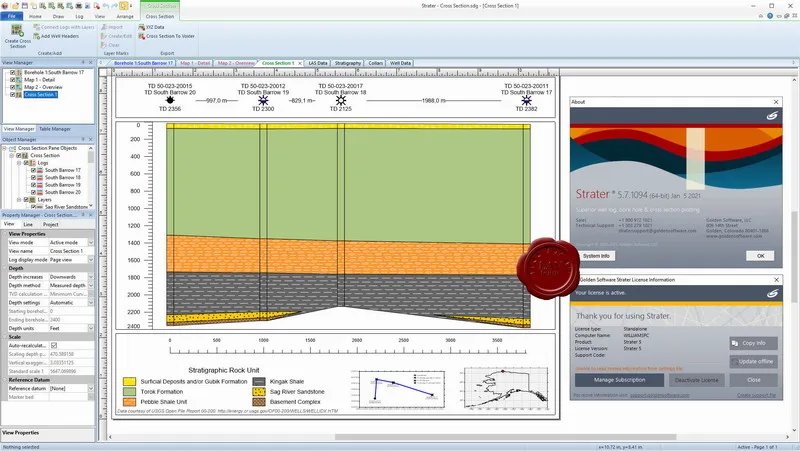Open the Reference datum dropdown

(91, 388)
